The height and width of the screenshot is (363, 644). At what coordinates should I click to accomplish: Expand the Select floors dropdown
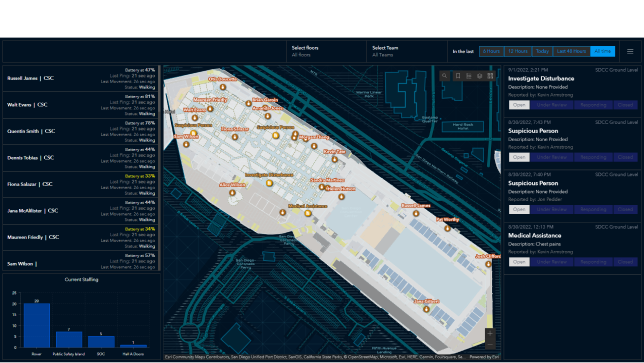click(326, 51)
